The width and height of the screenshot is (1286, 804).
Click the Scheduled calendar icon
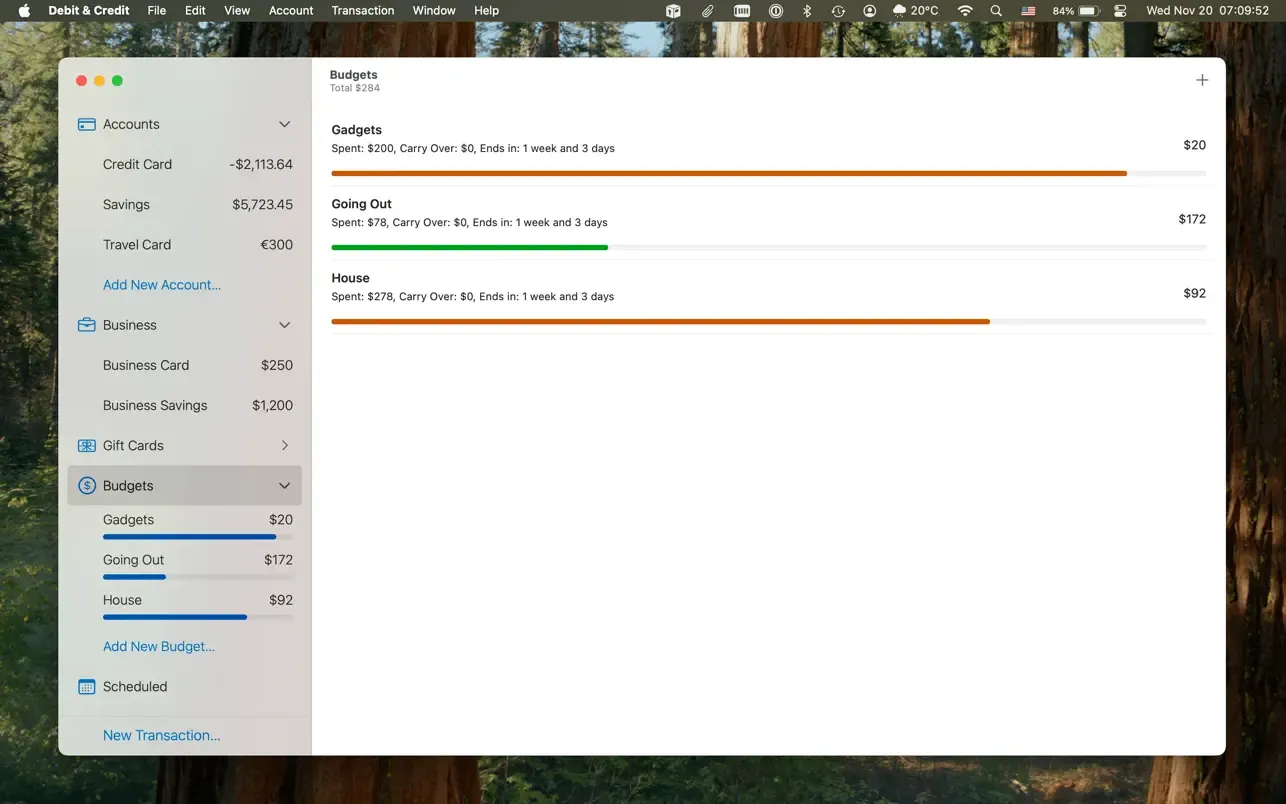click(x=87, y=687)
